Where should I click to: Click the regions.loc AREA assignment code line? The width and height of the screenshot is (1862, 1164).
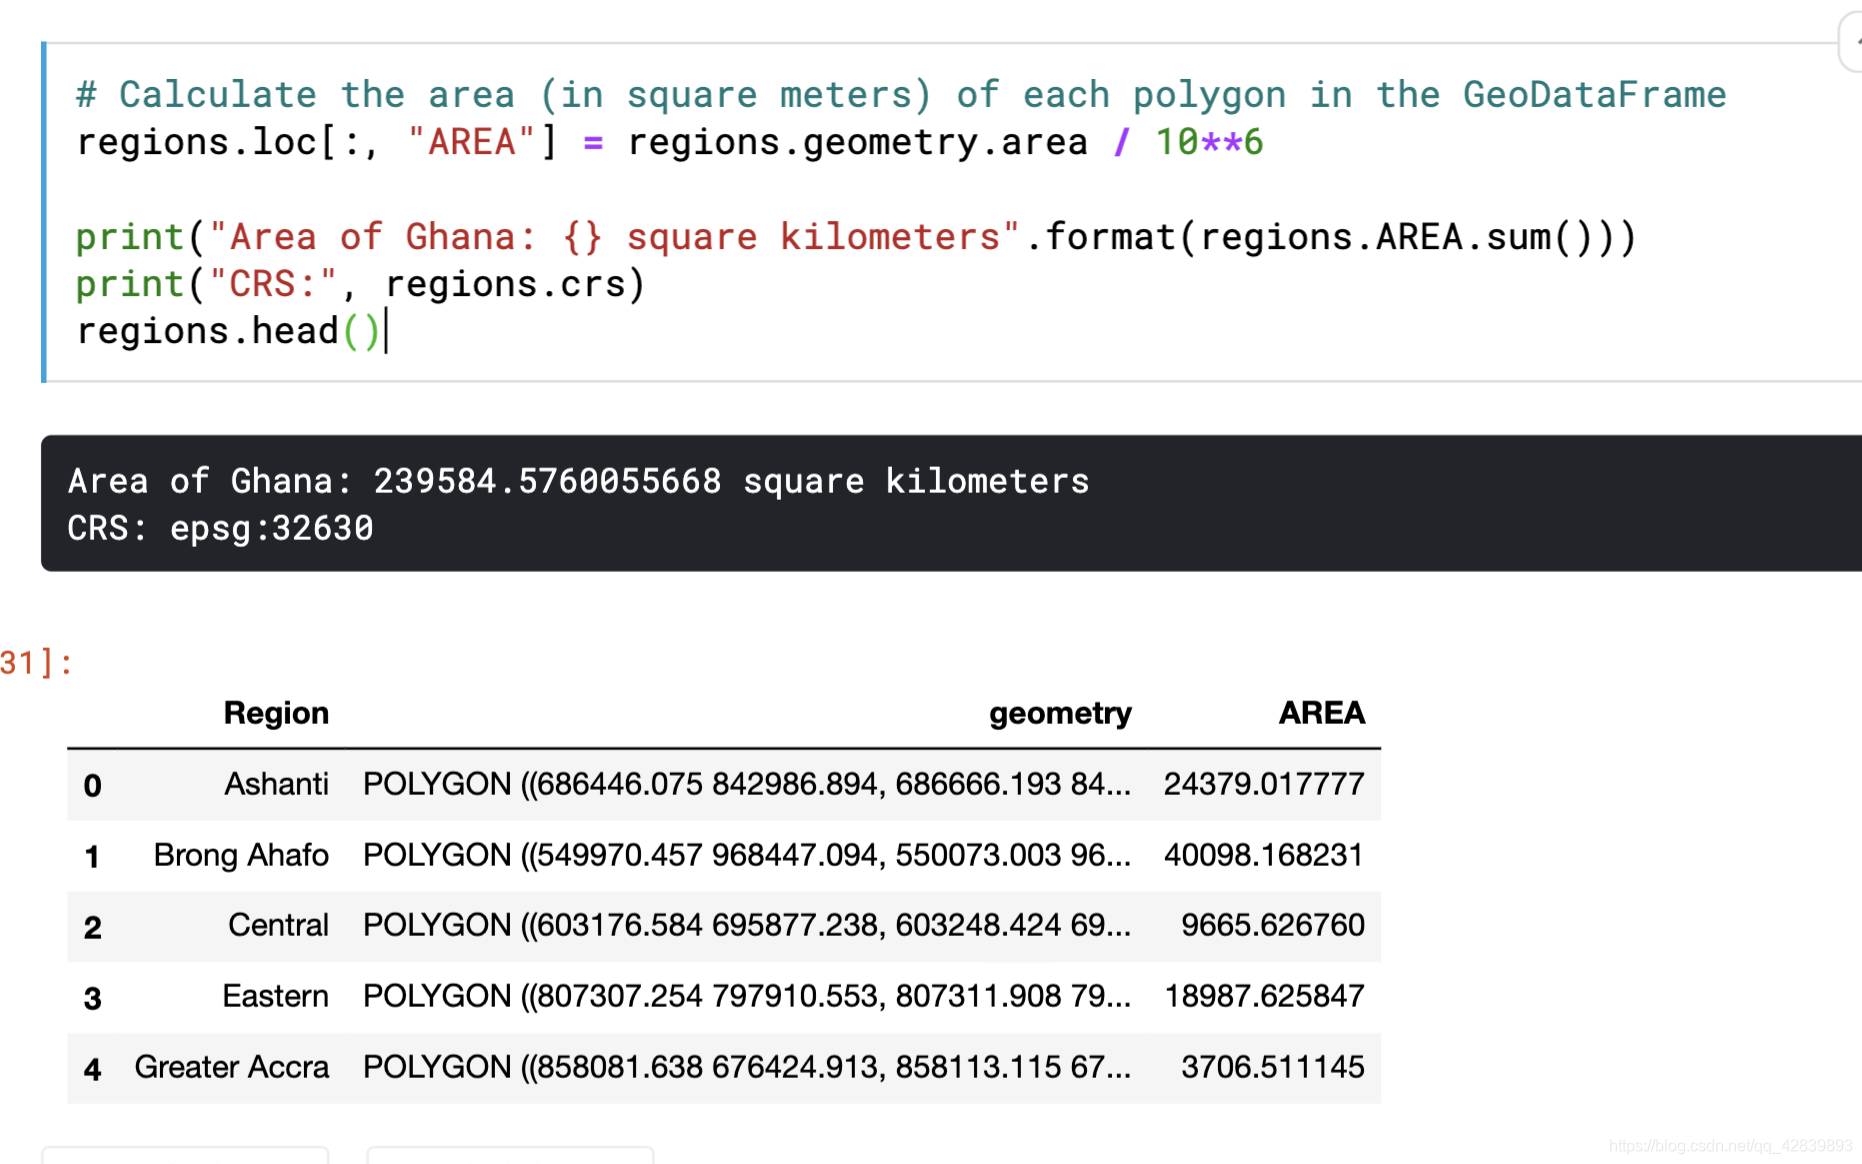(670, 142)
